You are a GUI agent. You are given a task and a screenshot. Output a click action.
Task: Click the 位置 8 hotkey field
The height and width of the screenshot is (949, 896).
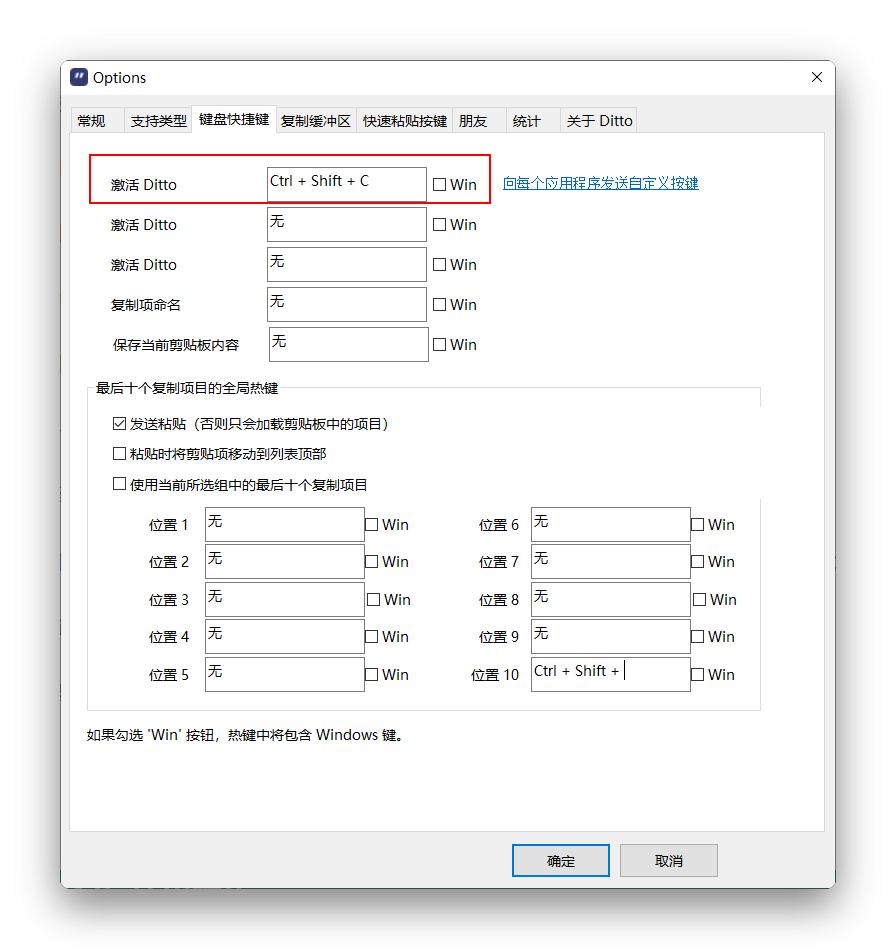(611, 600)
